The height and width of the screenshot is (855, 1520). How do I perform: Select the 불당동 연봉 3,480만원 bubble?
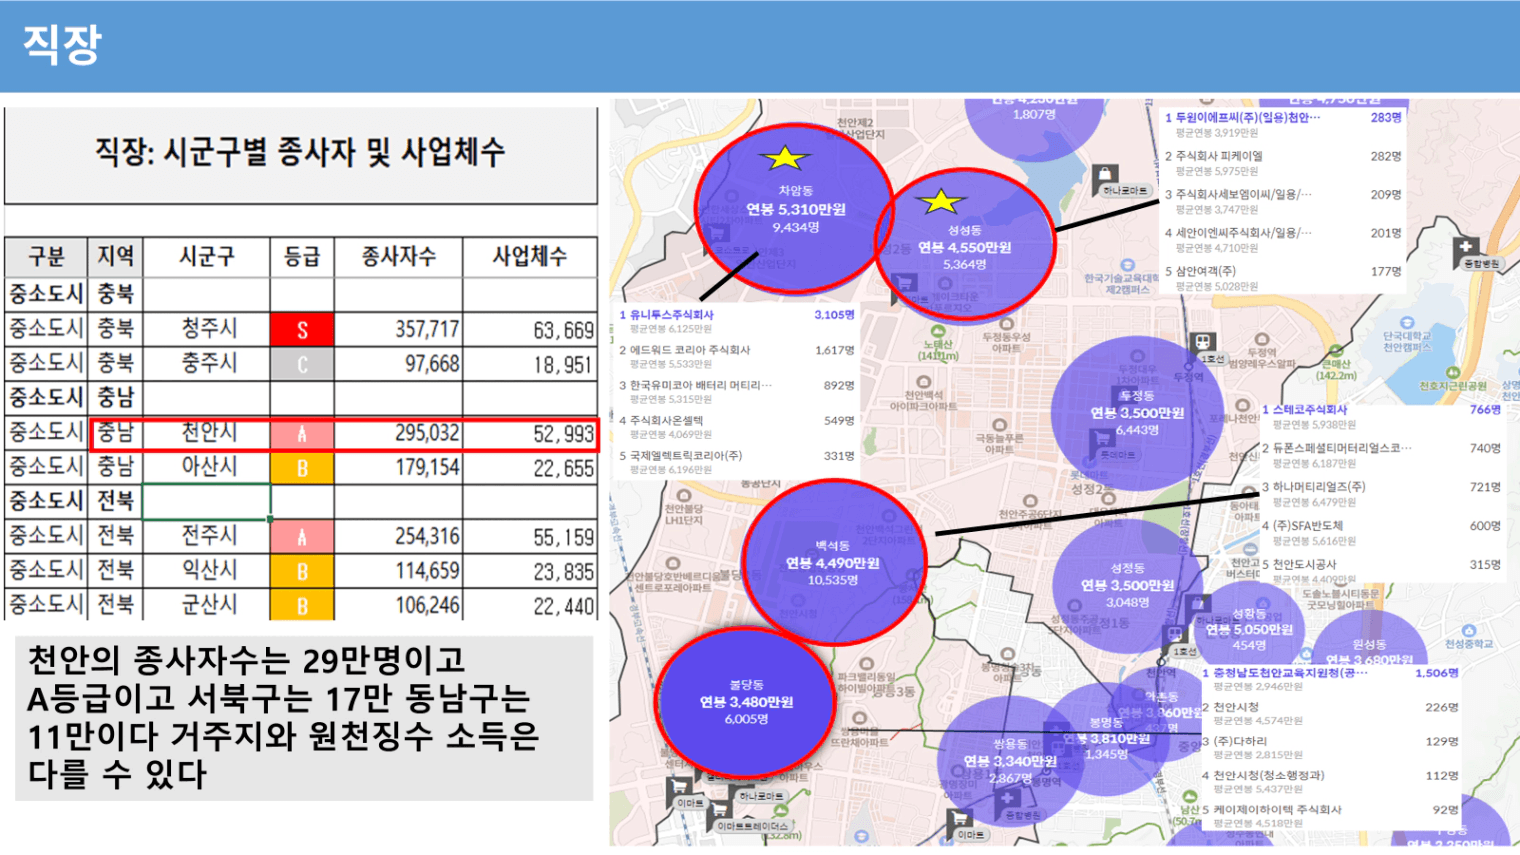pos(745,701)
